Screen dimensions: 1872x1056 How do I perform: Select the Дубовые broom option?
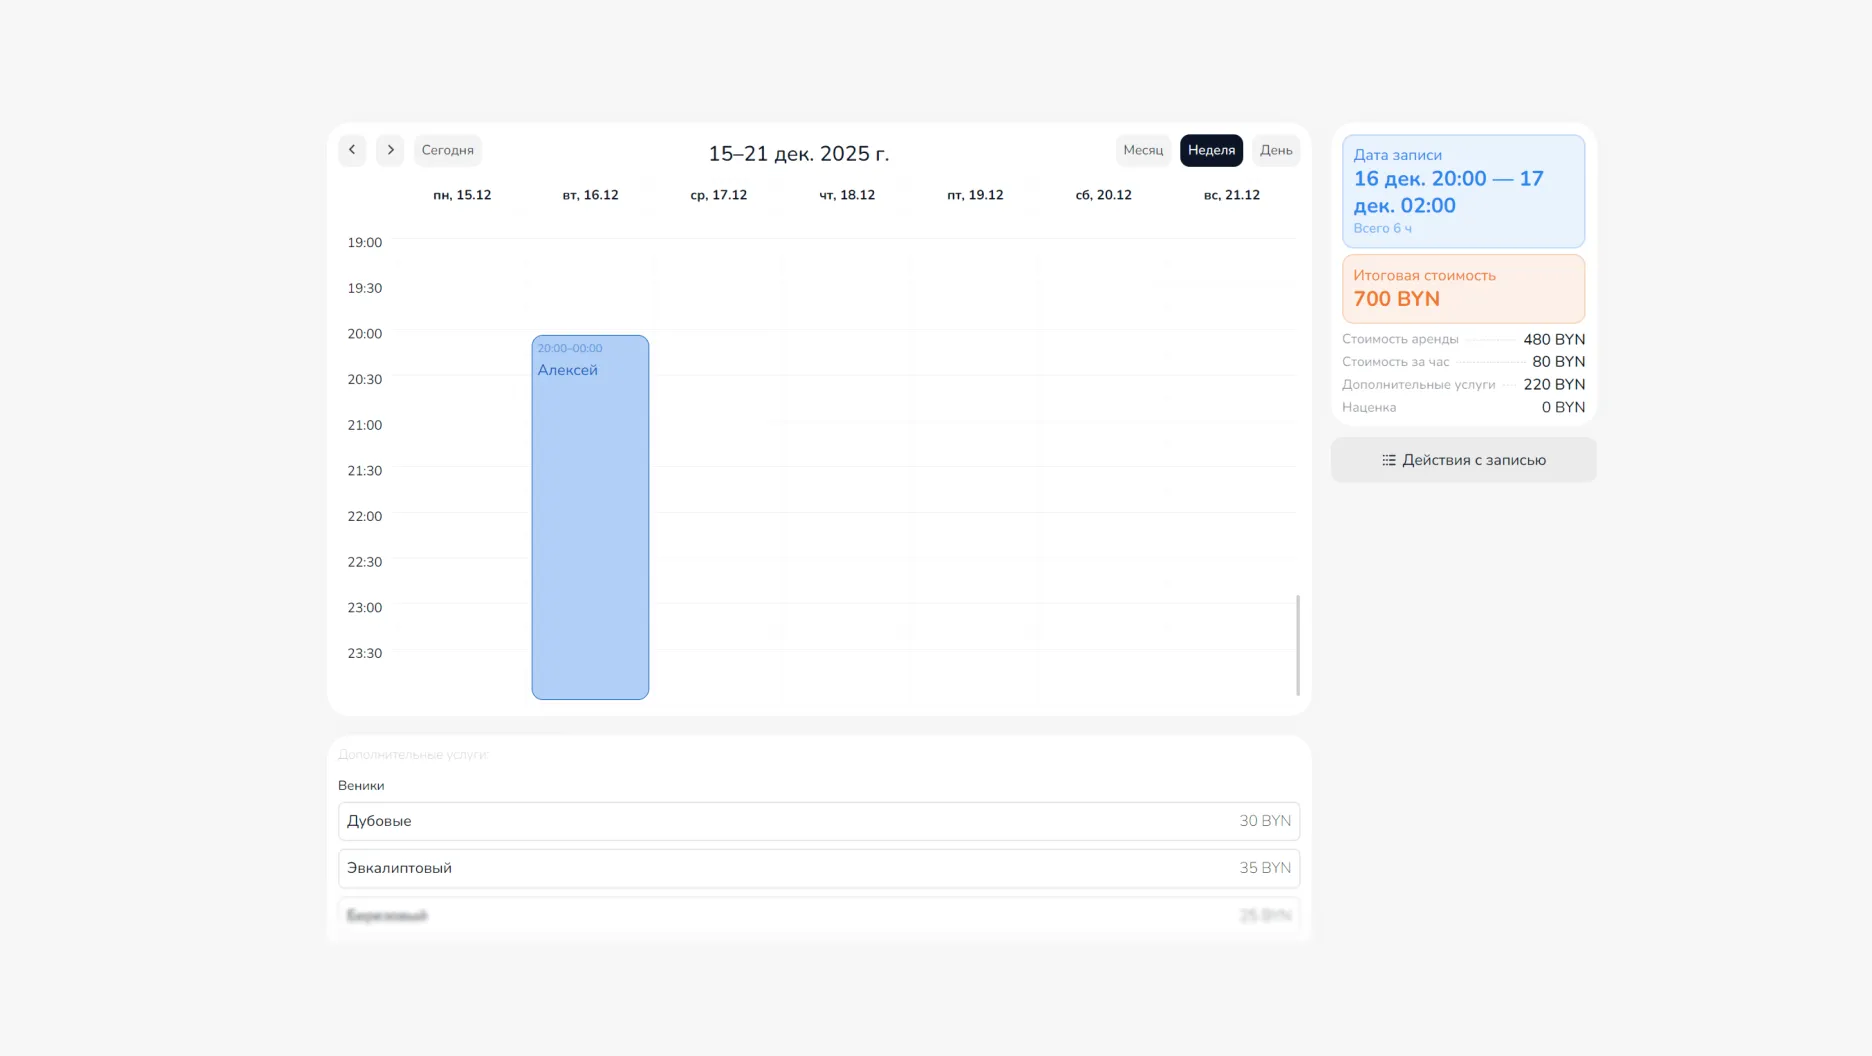coord(818,821)
